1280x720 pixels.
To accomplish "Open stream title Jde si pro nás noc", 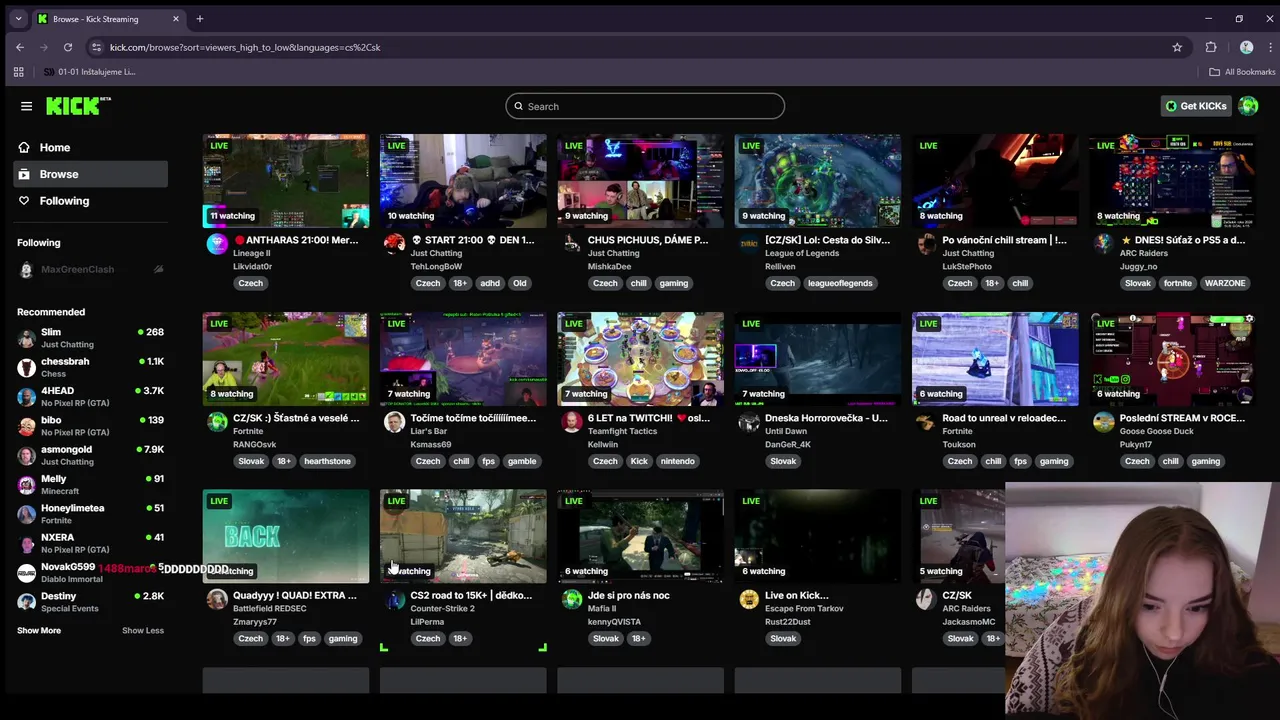I will pyautogui.click(x=629, y=595).
